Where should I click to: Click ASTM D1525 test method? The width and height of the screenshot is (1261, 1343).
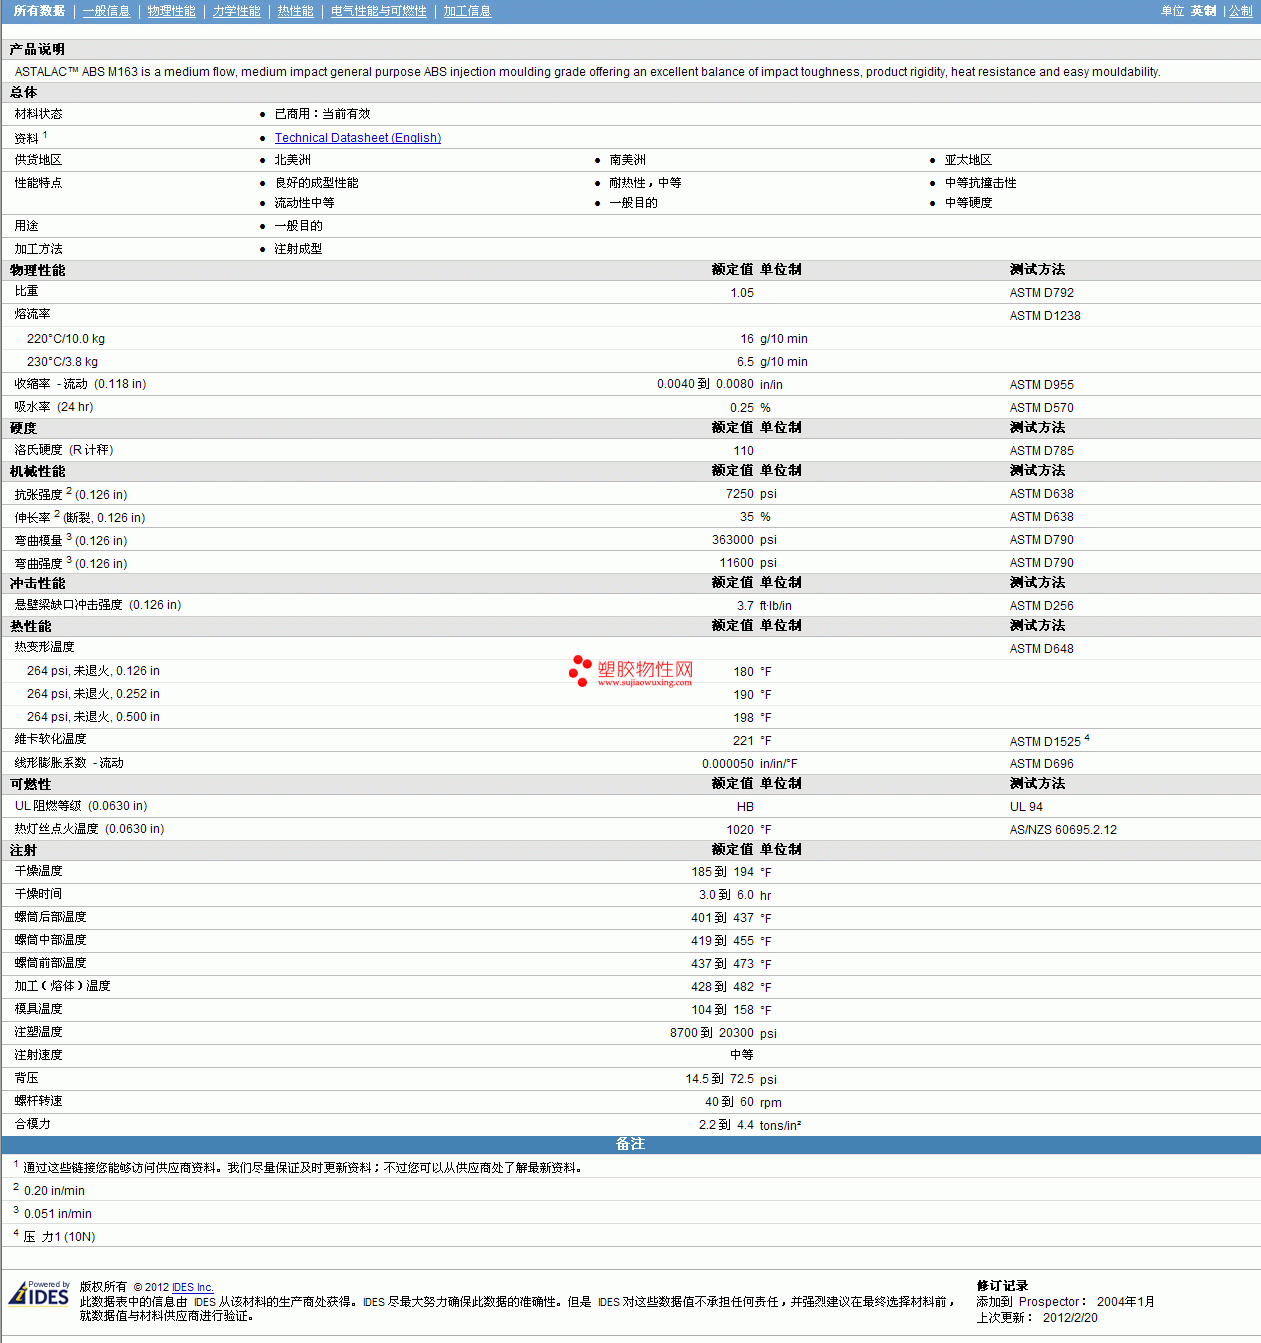point(1045,742)
